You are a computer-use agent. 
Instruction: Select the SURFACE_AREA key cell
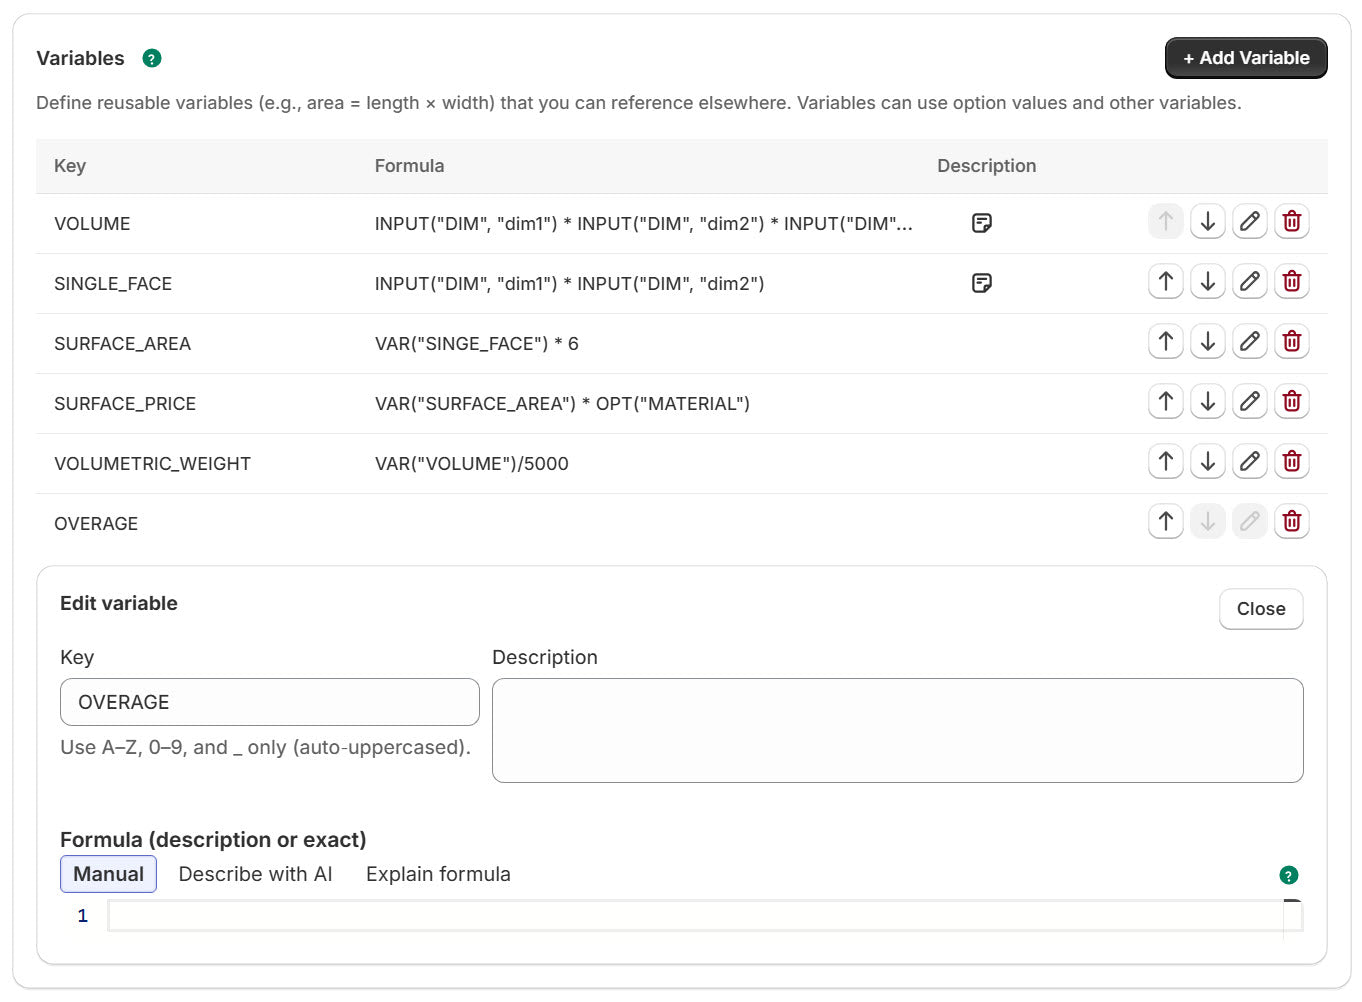pyautogui.click(x=122, y=344)
